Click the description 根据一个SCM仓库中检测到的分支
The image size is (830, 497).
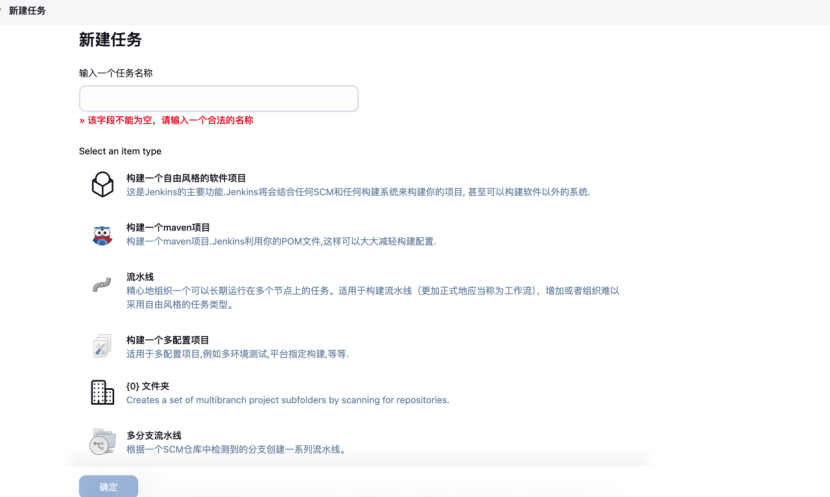(x=237, y=449)
